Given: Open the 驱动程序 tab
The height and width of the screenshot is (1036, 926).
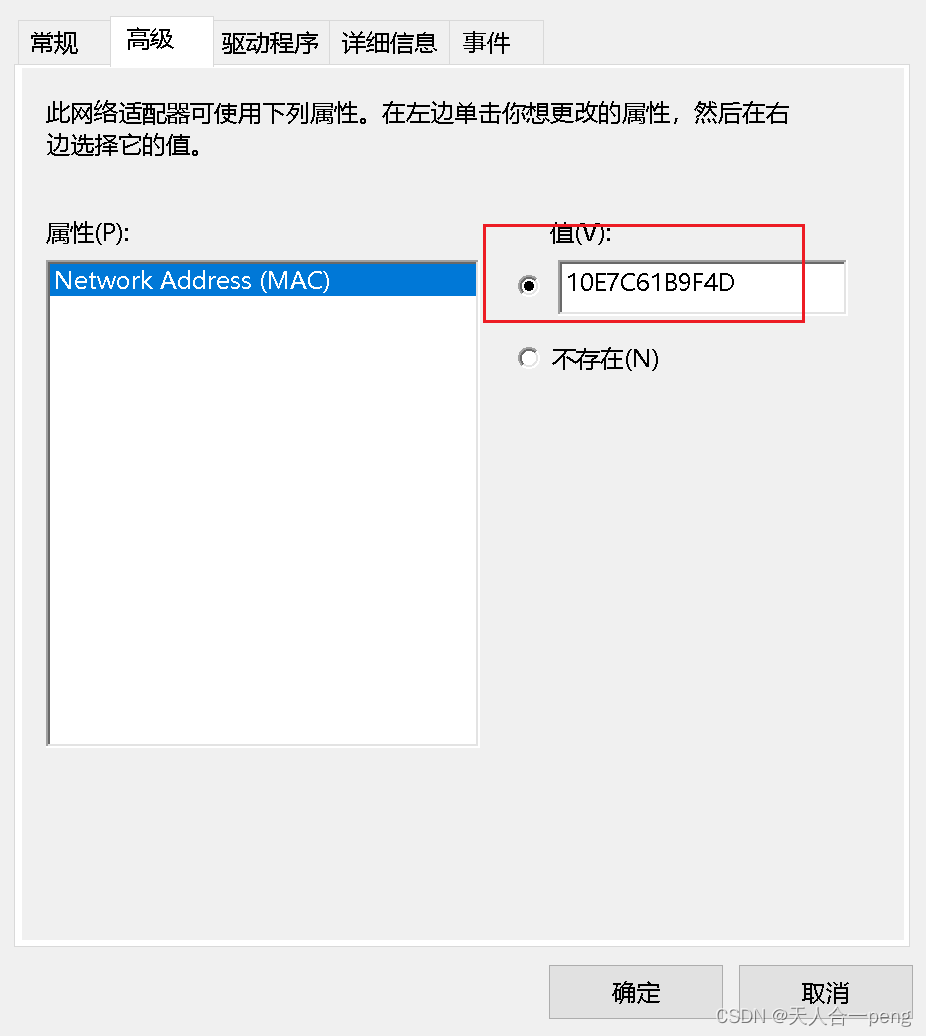Looking at the screenshot, I should [x=271, y=43].
